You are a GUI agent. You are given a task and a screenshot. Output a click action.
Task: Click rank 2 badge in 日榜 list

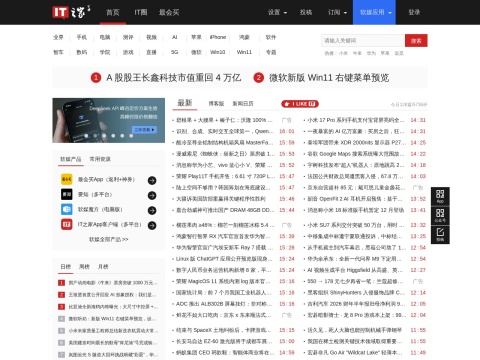[61, 295]
